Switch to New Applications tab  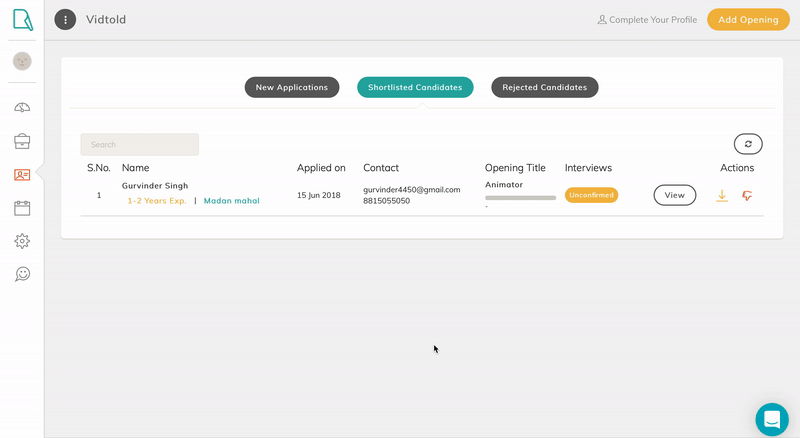point(292,87)
